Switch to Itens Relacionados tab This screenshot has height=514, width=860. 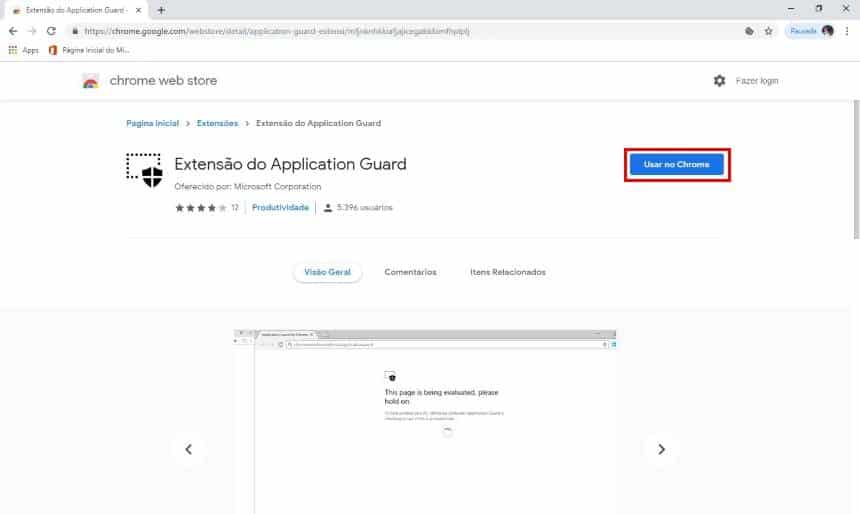[x=508, y=272]
